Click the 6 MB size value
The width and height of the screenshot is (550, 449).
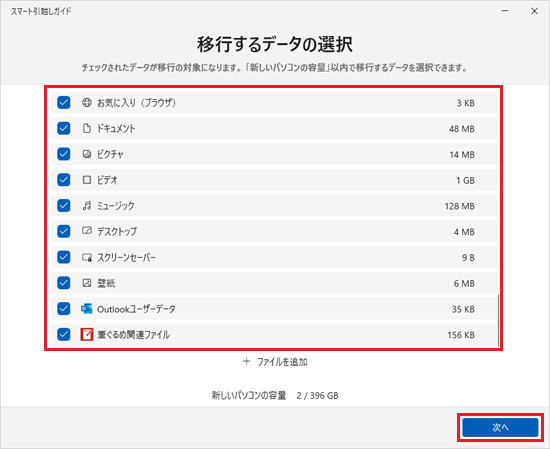tap(464, 283)
